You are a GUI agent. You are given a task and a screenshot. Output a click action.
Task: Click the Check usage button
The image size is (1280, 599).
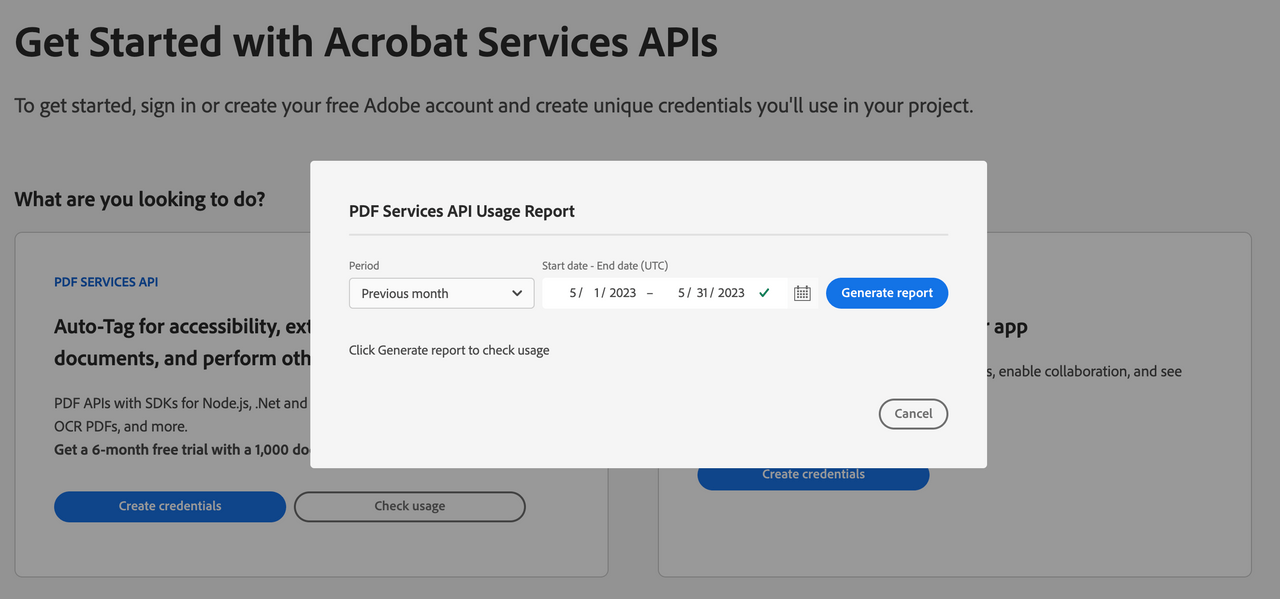click(x=410, y=506)
